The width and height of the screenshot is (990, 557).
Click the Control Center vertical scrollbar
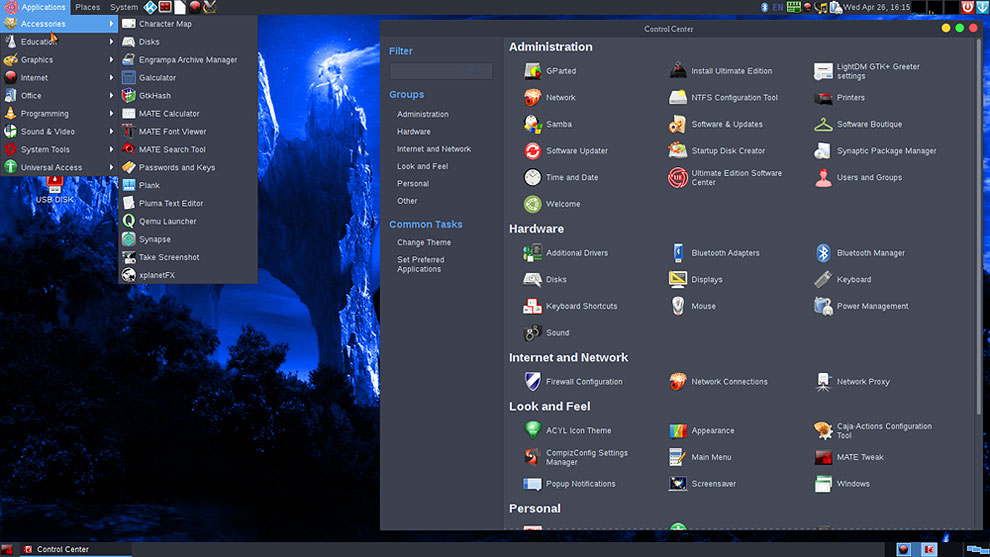click(x=979, y=227)
